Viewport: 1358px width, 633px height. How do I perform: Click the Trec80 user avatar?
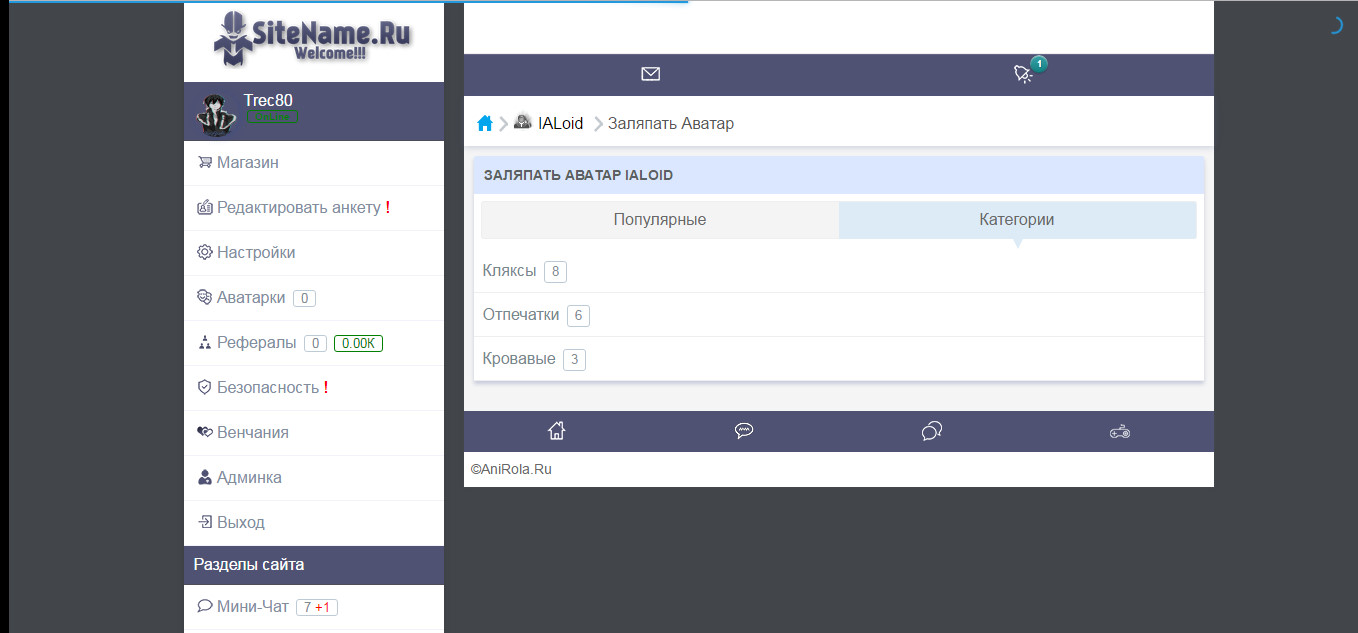(x=214, y=113)
